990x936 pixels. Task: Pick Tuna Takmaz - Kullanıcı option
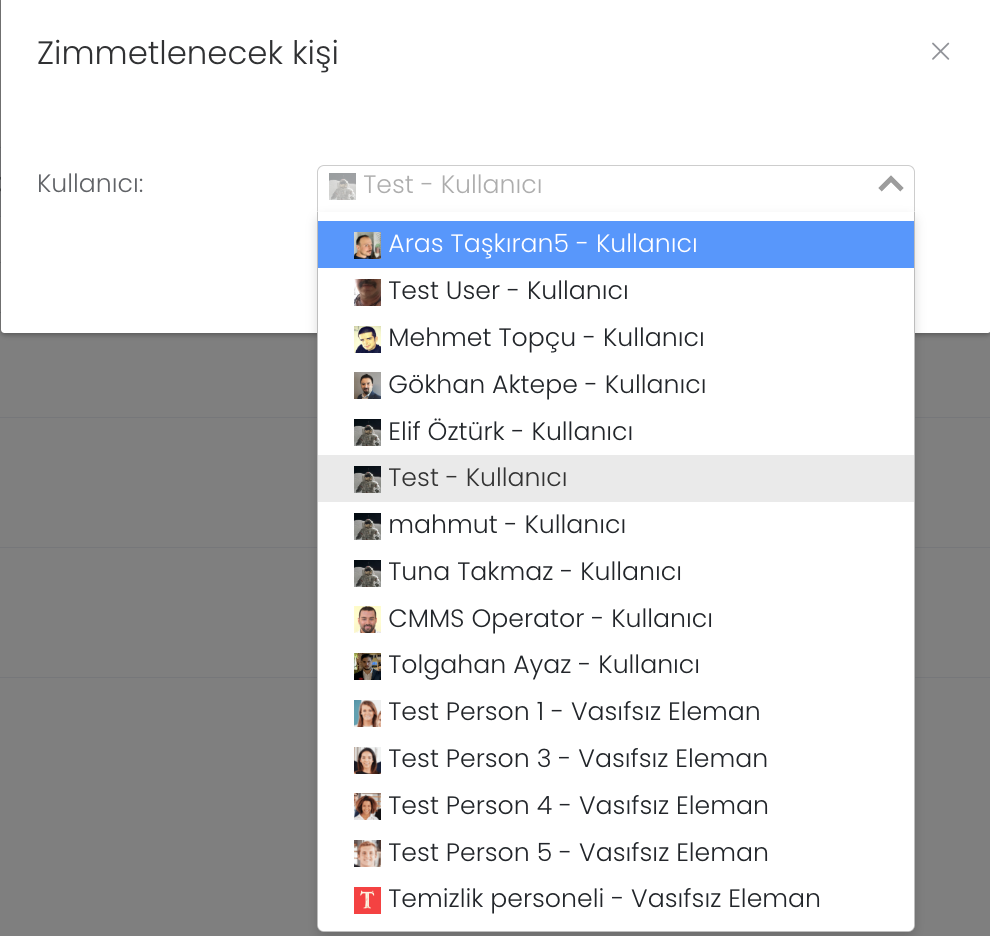pyautogui.click(x=535, y=572)
